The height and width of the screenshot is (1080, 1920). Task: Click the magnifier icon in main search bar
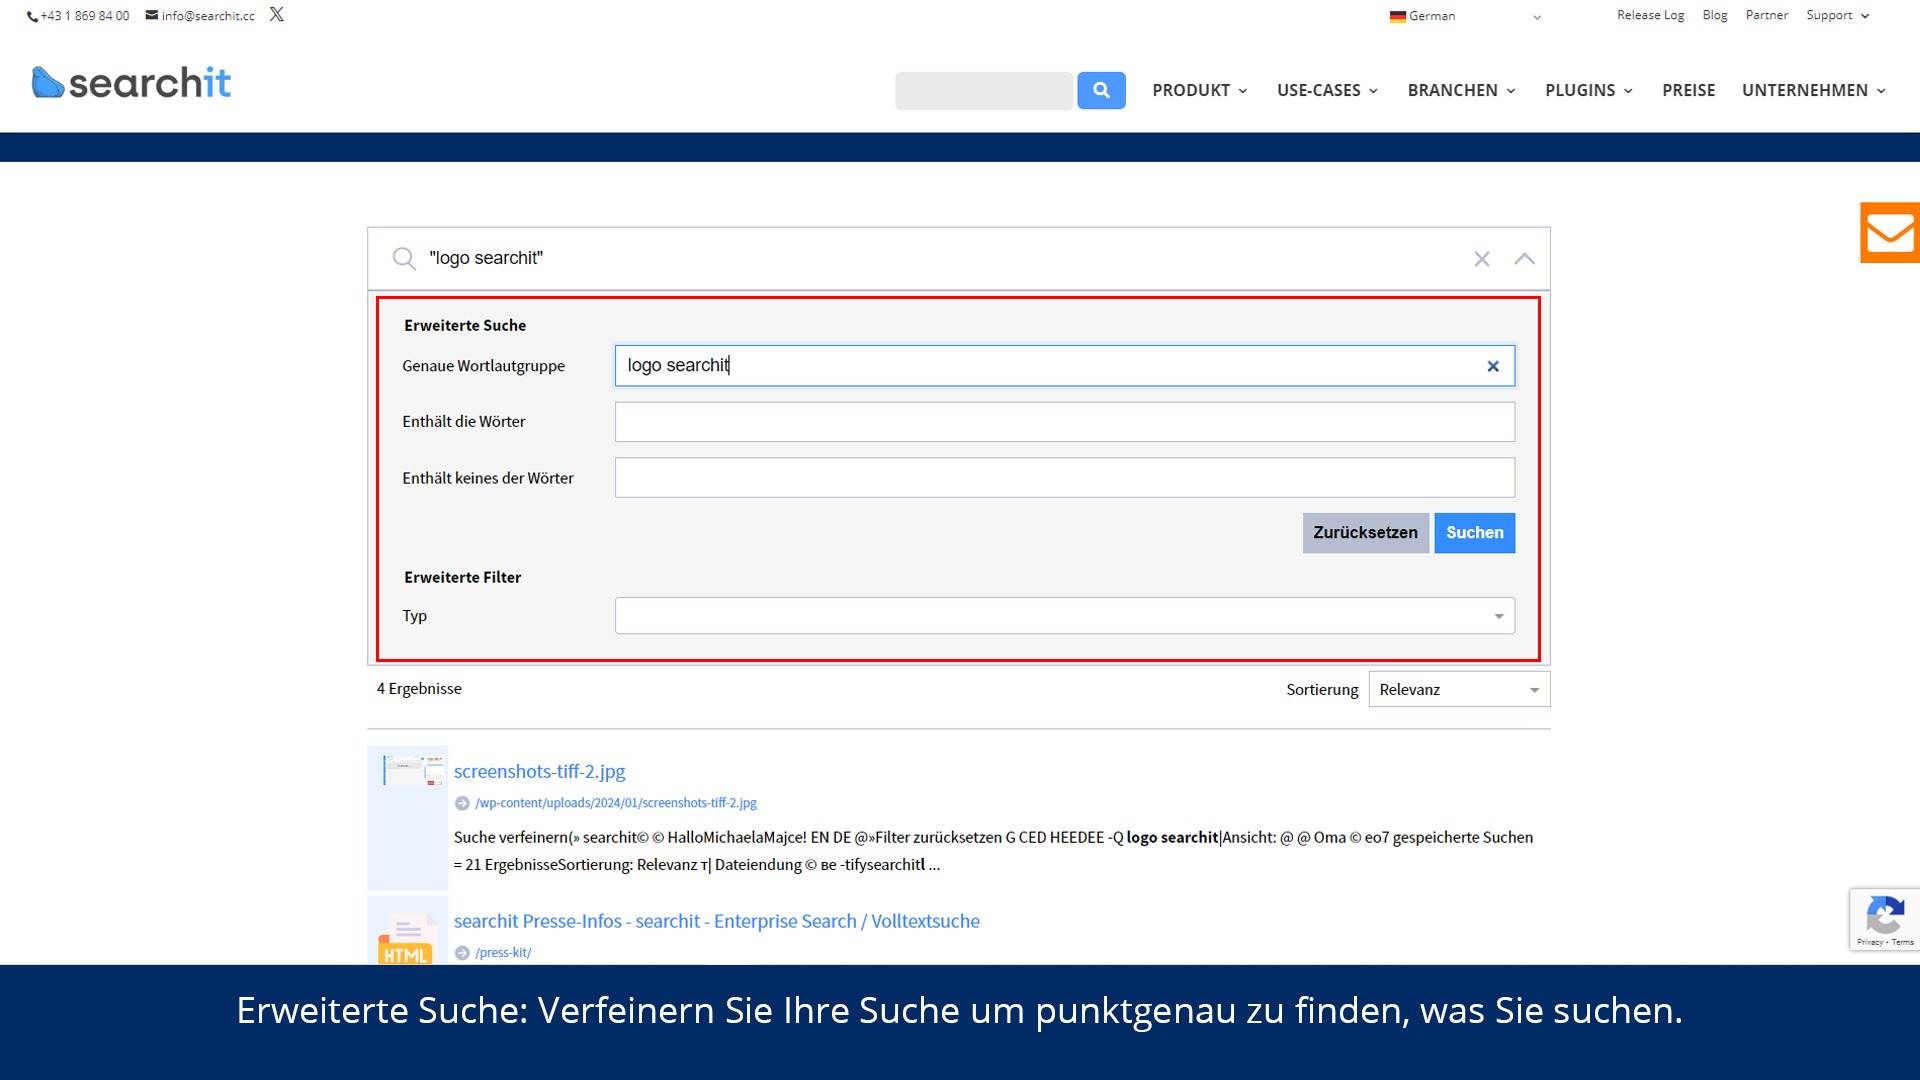[404, 258]
